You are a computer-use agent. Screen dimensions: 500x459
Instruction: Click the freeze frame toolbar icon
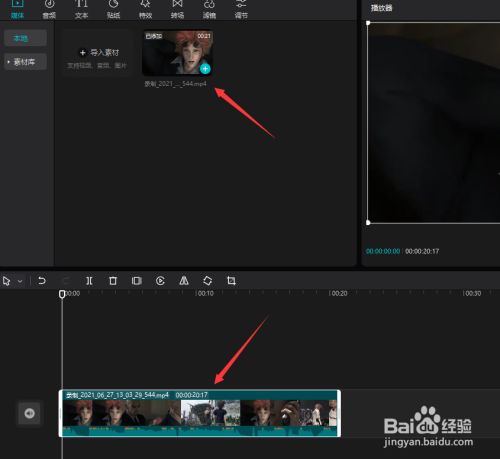(136, 281)
